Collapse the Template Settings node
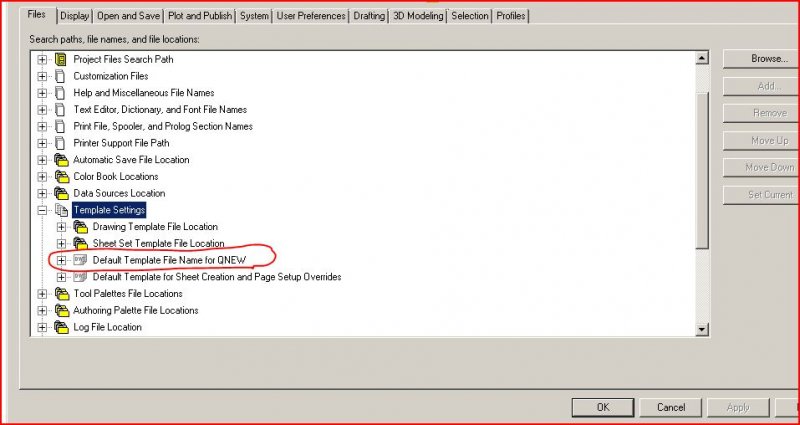Screen dimensions: 800x425 click(42, 210)
